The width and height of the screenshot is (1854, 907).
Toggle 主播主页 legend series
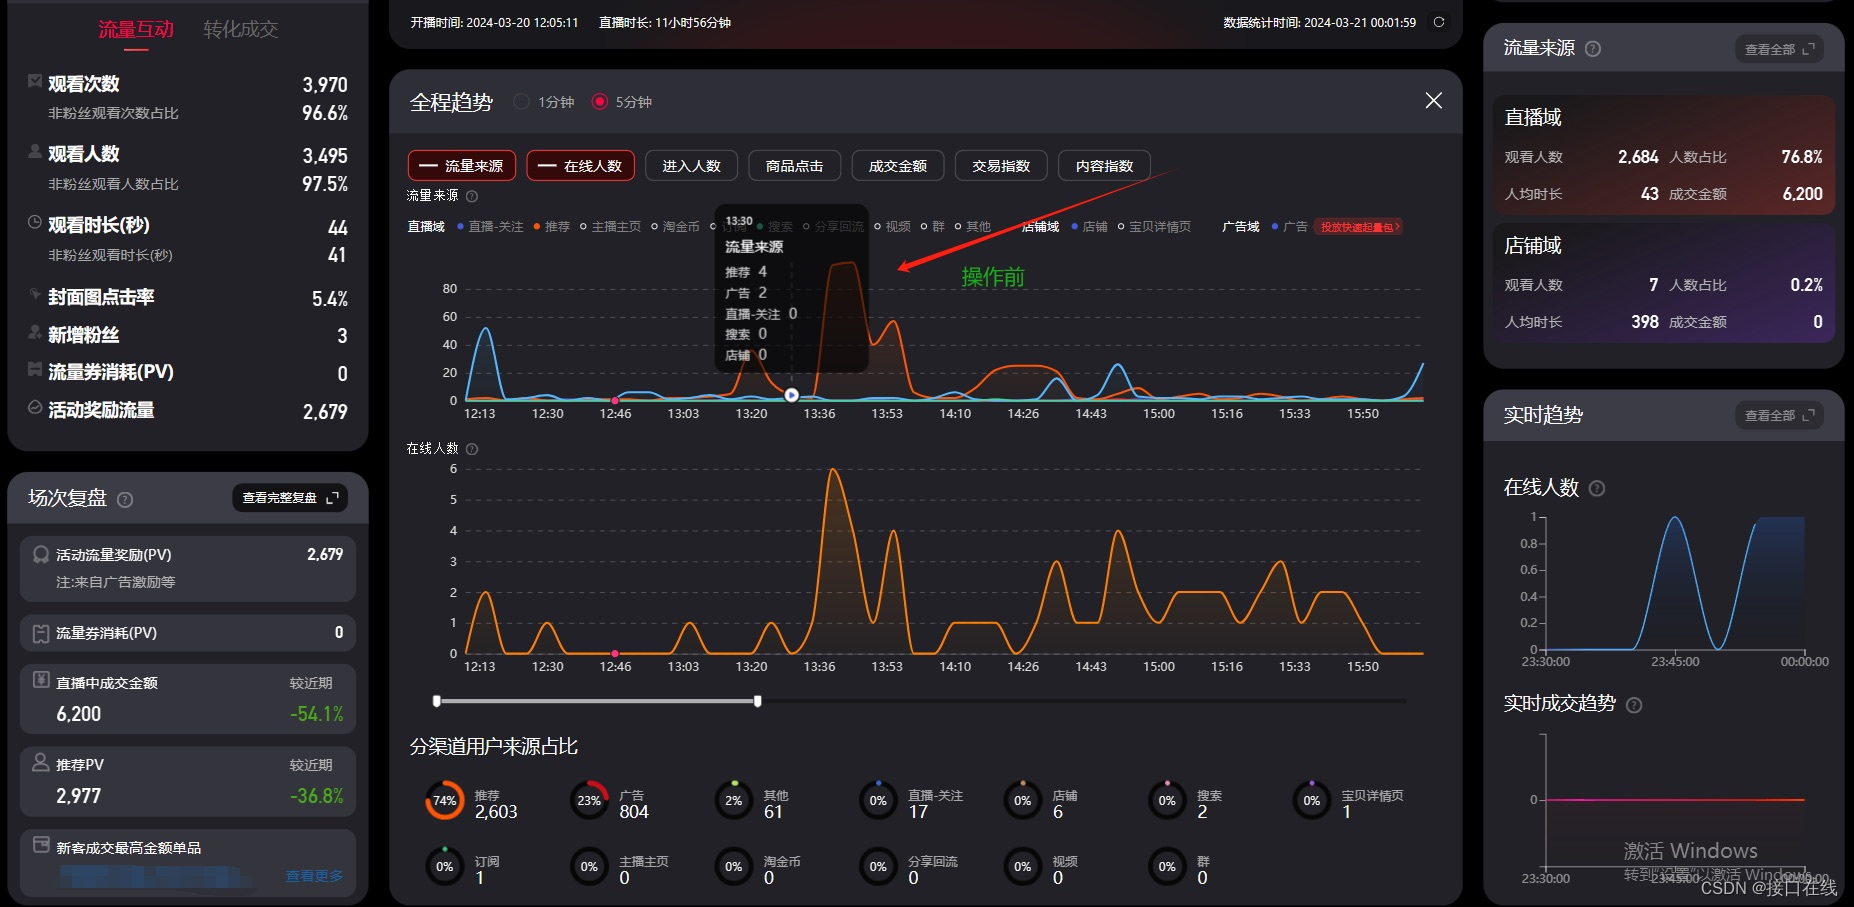tap(610, 227)
